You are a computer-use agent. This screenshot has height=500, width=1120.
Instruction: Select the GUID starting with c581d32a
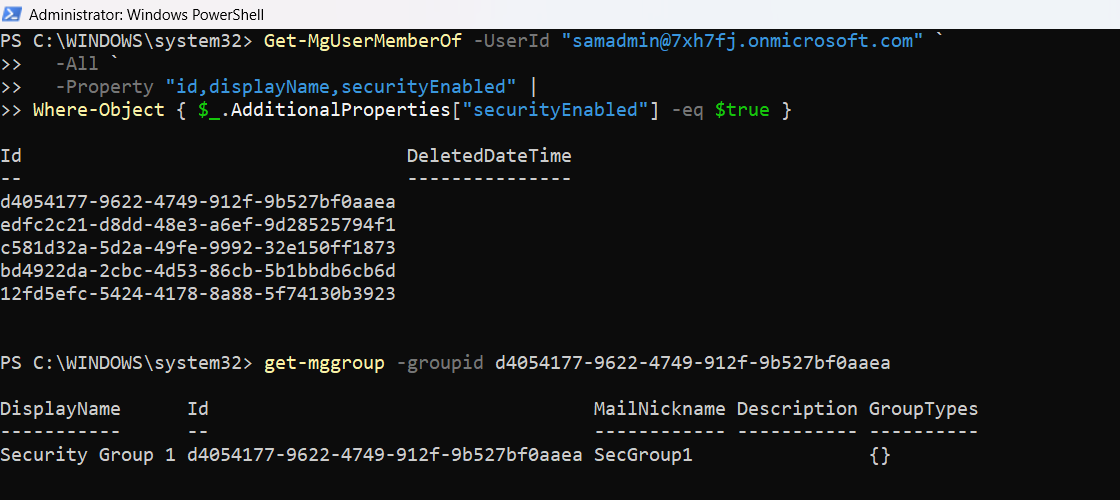[198, 248]
